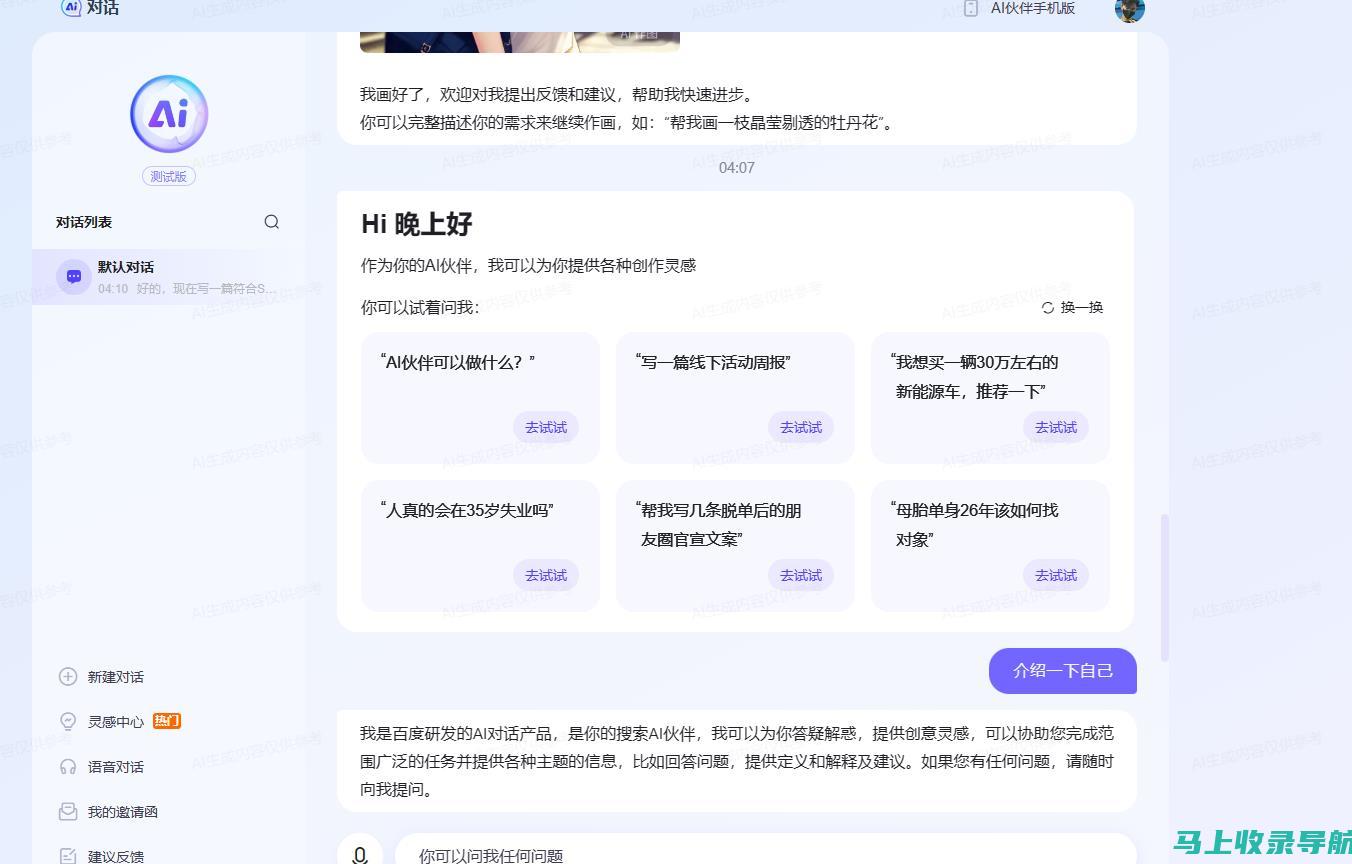This screenshot has width=1352, height=864.
Task: Click the "我是百度研发的AI对话产品" reply text
Action: pos(737,761)
